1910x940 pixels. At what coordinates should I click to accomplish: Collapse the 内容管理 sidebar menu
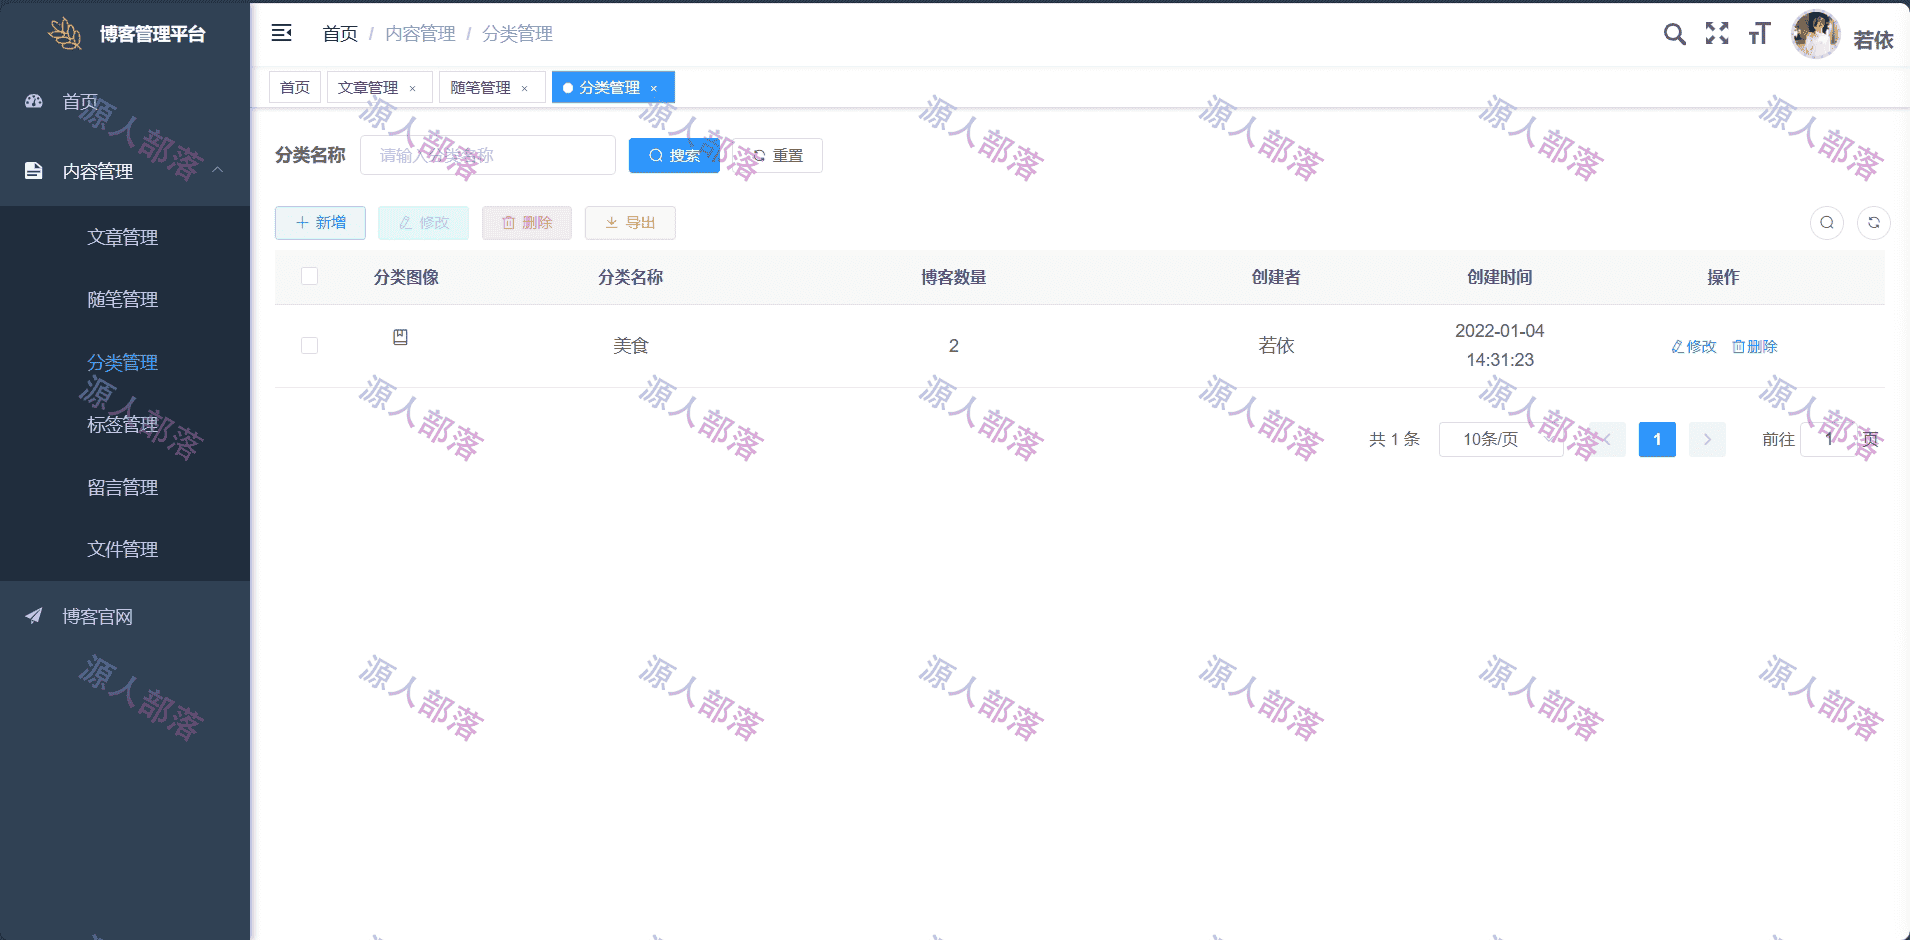tap(125, 171)
